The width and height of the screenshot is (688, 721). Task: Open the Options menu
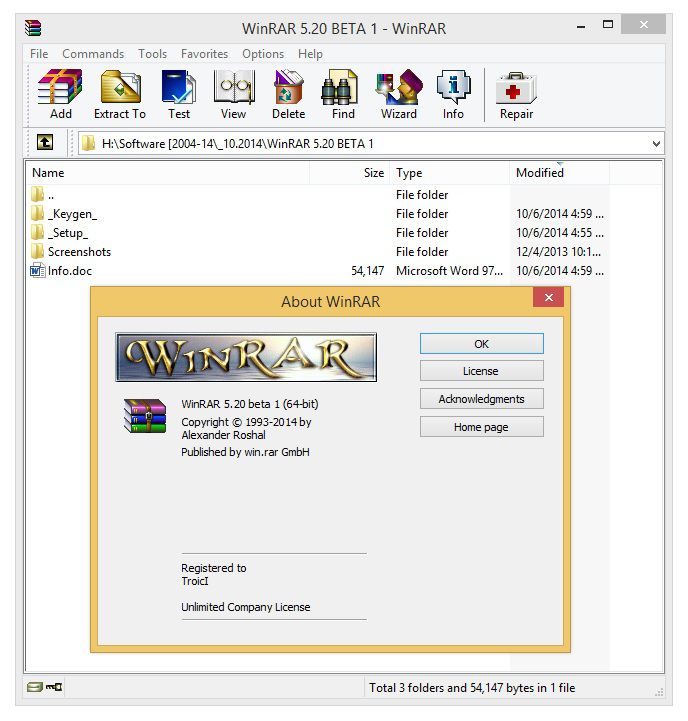[x=263, y=54]
